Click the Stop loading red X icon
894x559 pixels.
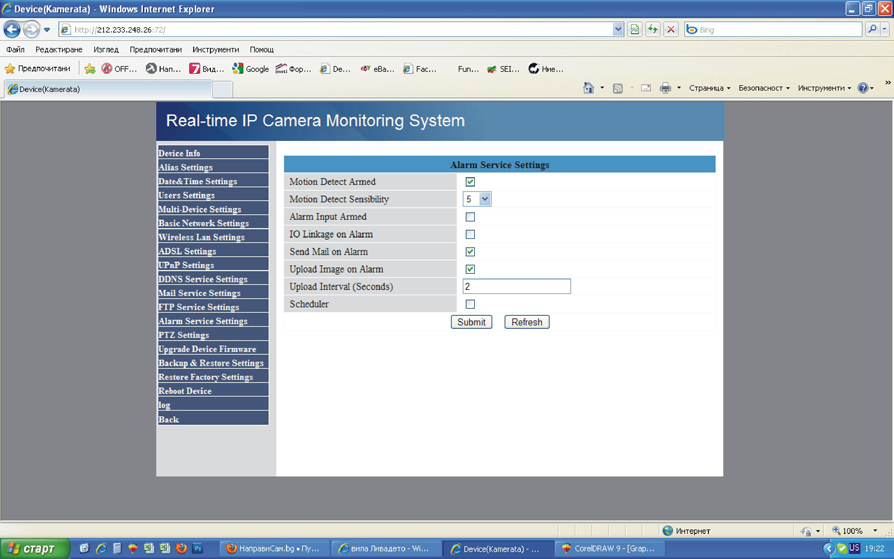(671, 30)
